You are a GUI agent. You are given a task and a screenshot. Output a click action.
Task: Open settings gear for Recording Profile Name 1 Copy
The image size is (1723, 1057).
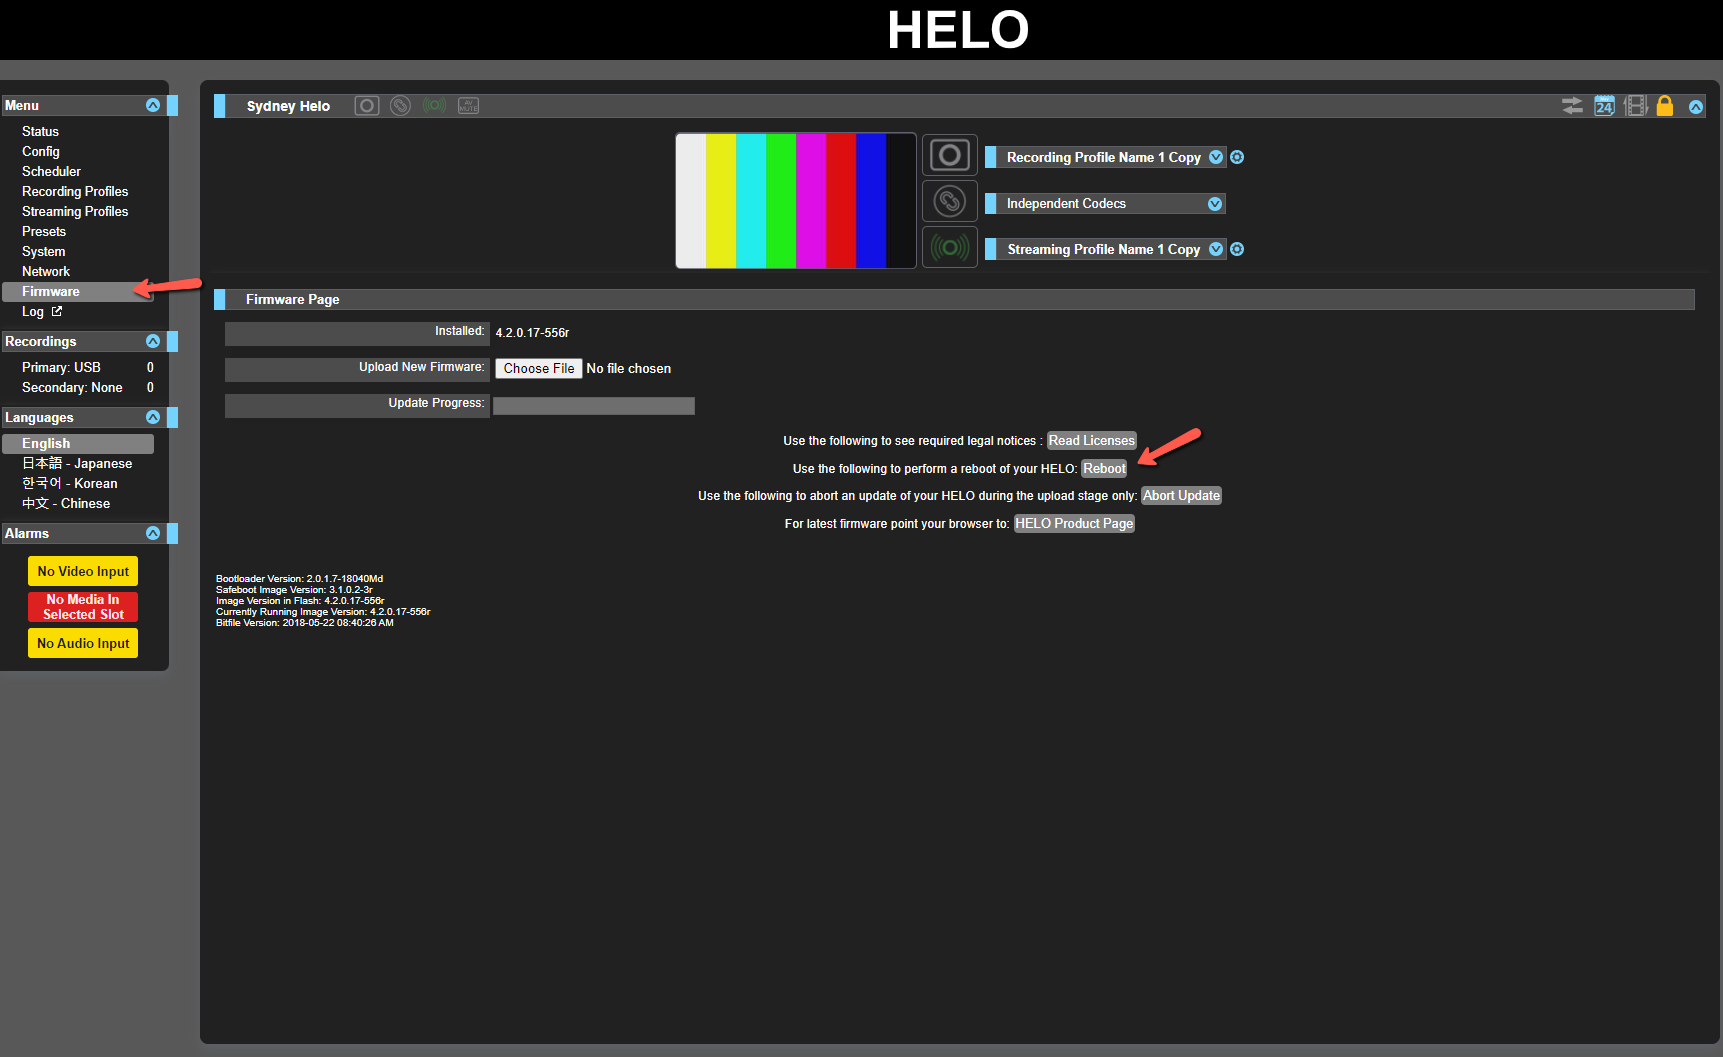1237,157
